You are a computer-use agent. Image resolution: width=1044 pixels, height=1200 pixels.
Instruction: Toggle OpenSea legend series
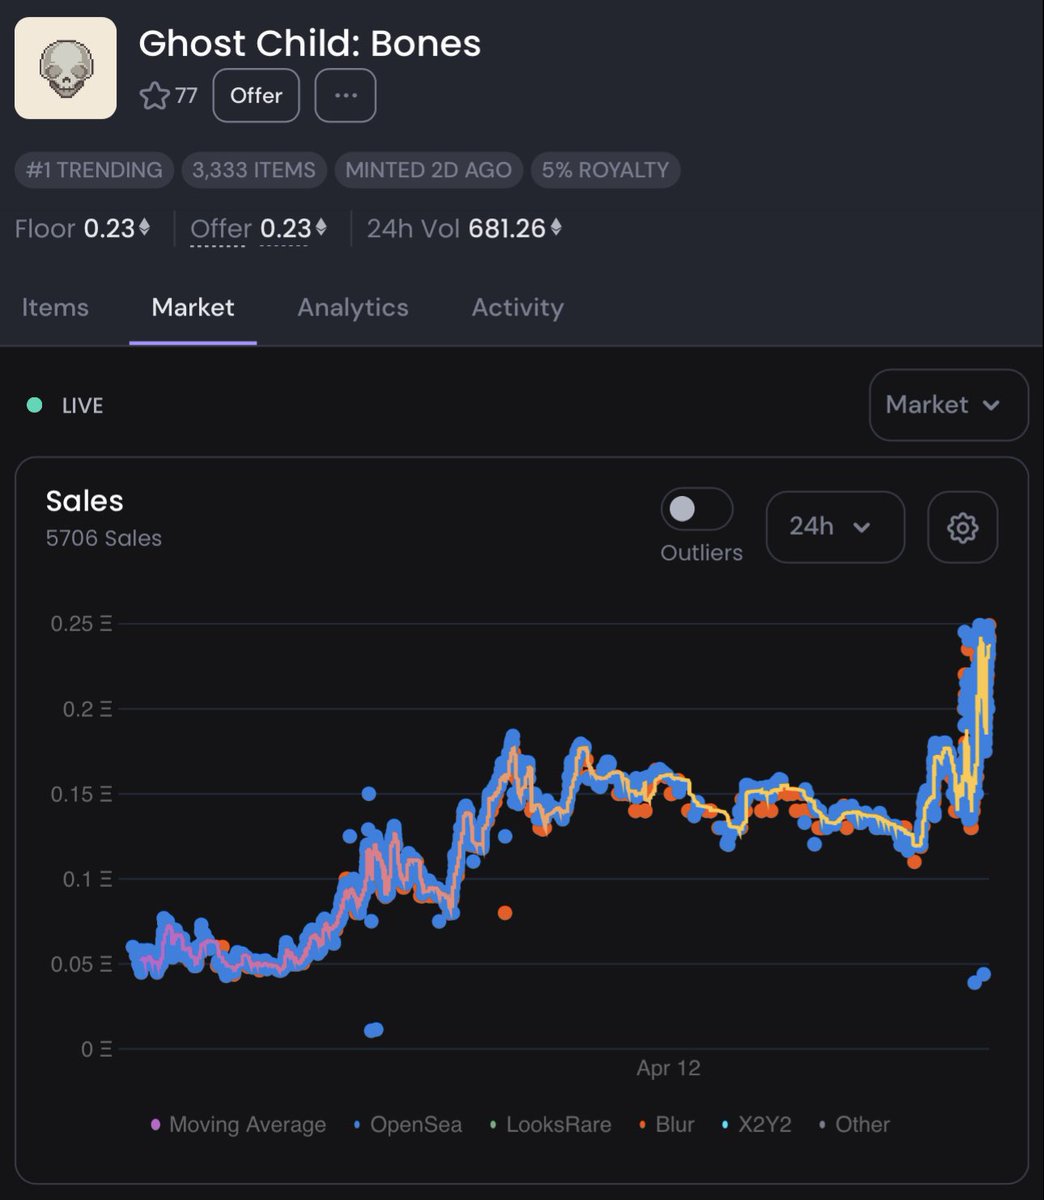tap(408, 1125)
